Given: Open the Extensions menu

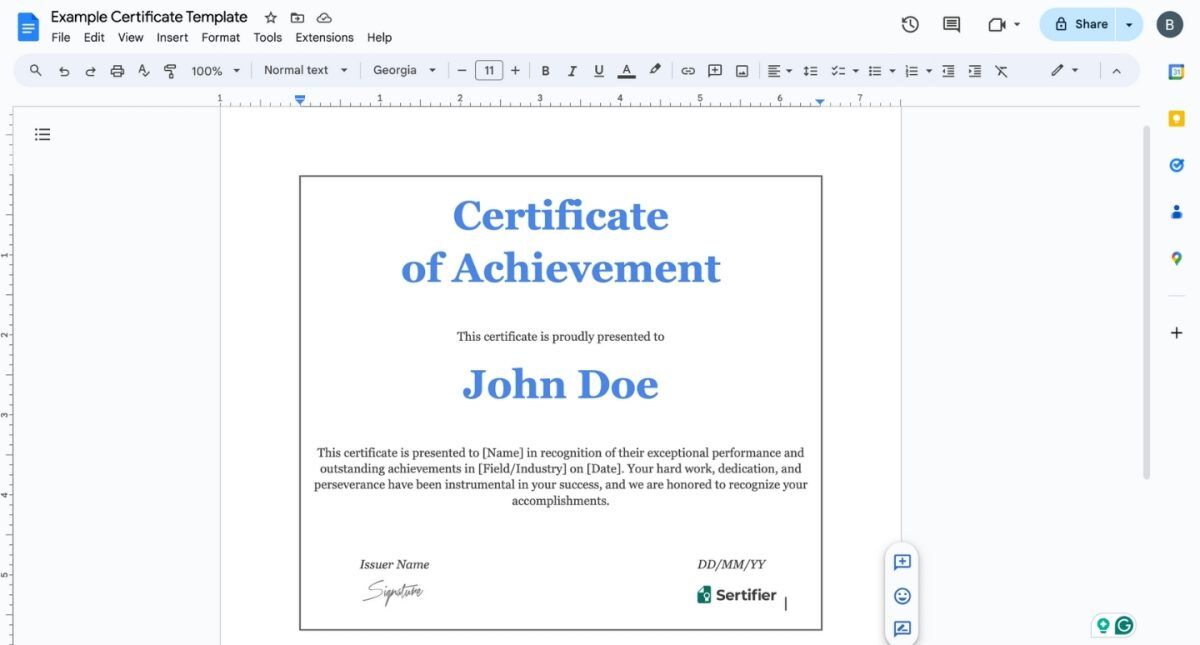Looking at the screenshot, I should pos(323,37).
